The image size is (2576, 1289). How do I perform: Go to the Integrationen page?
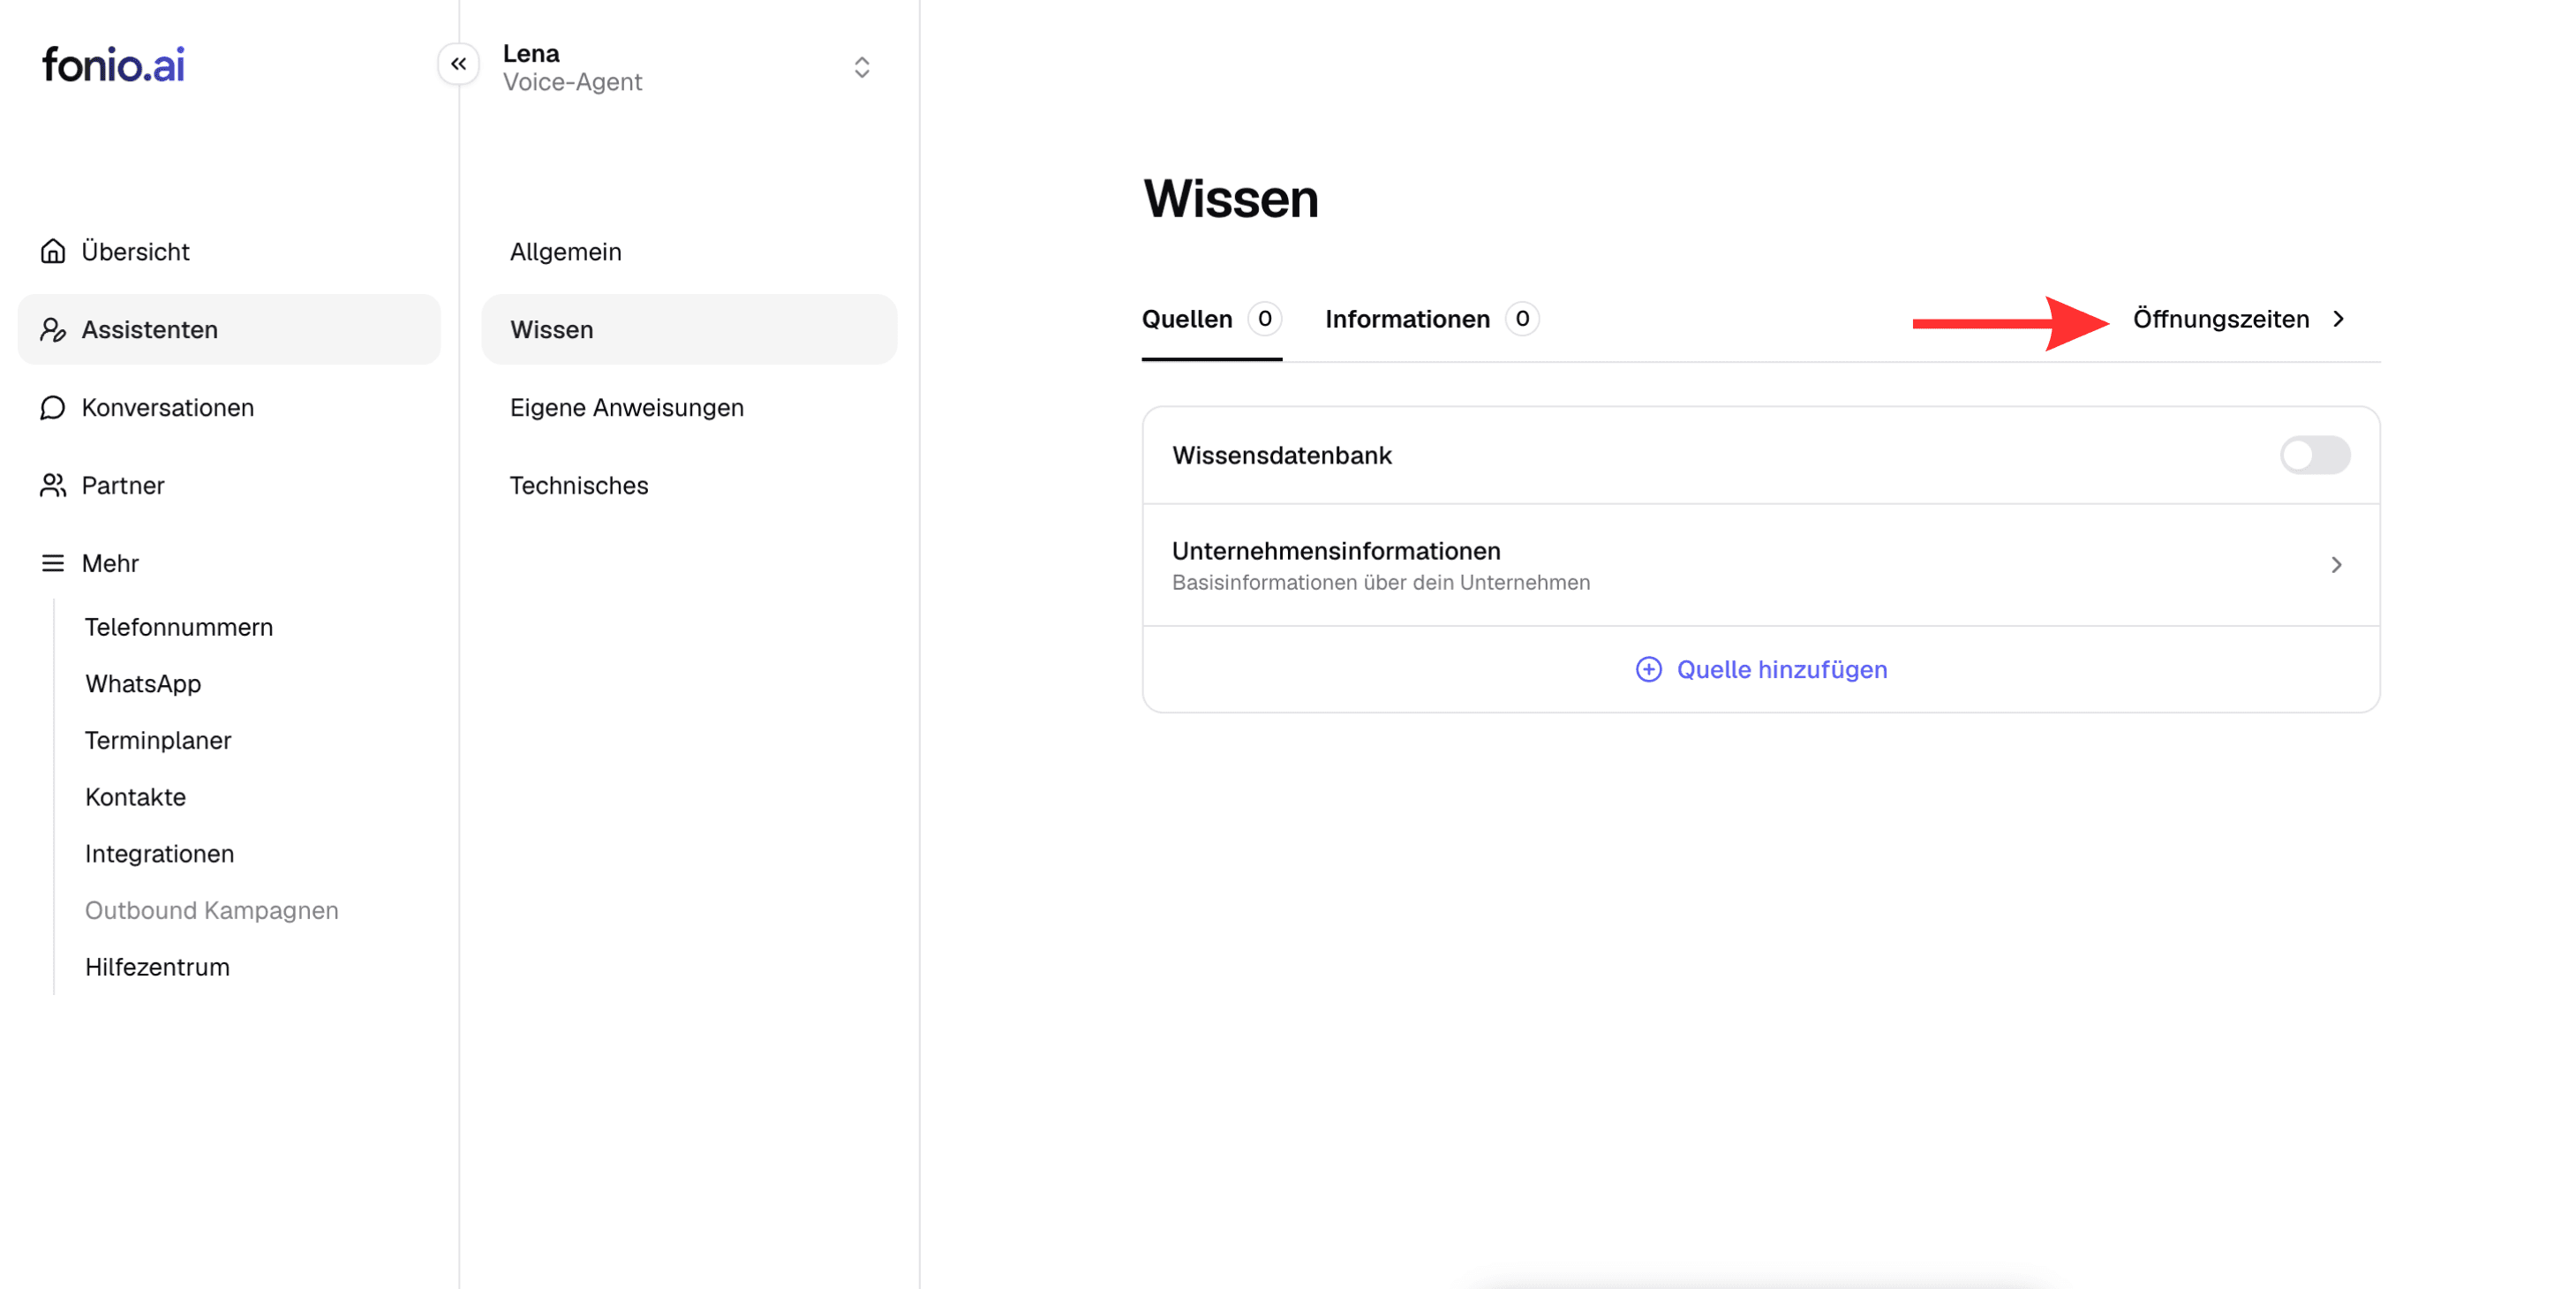[159, 853]
